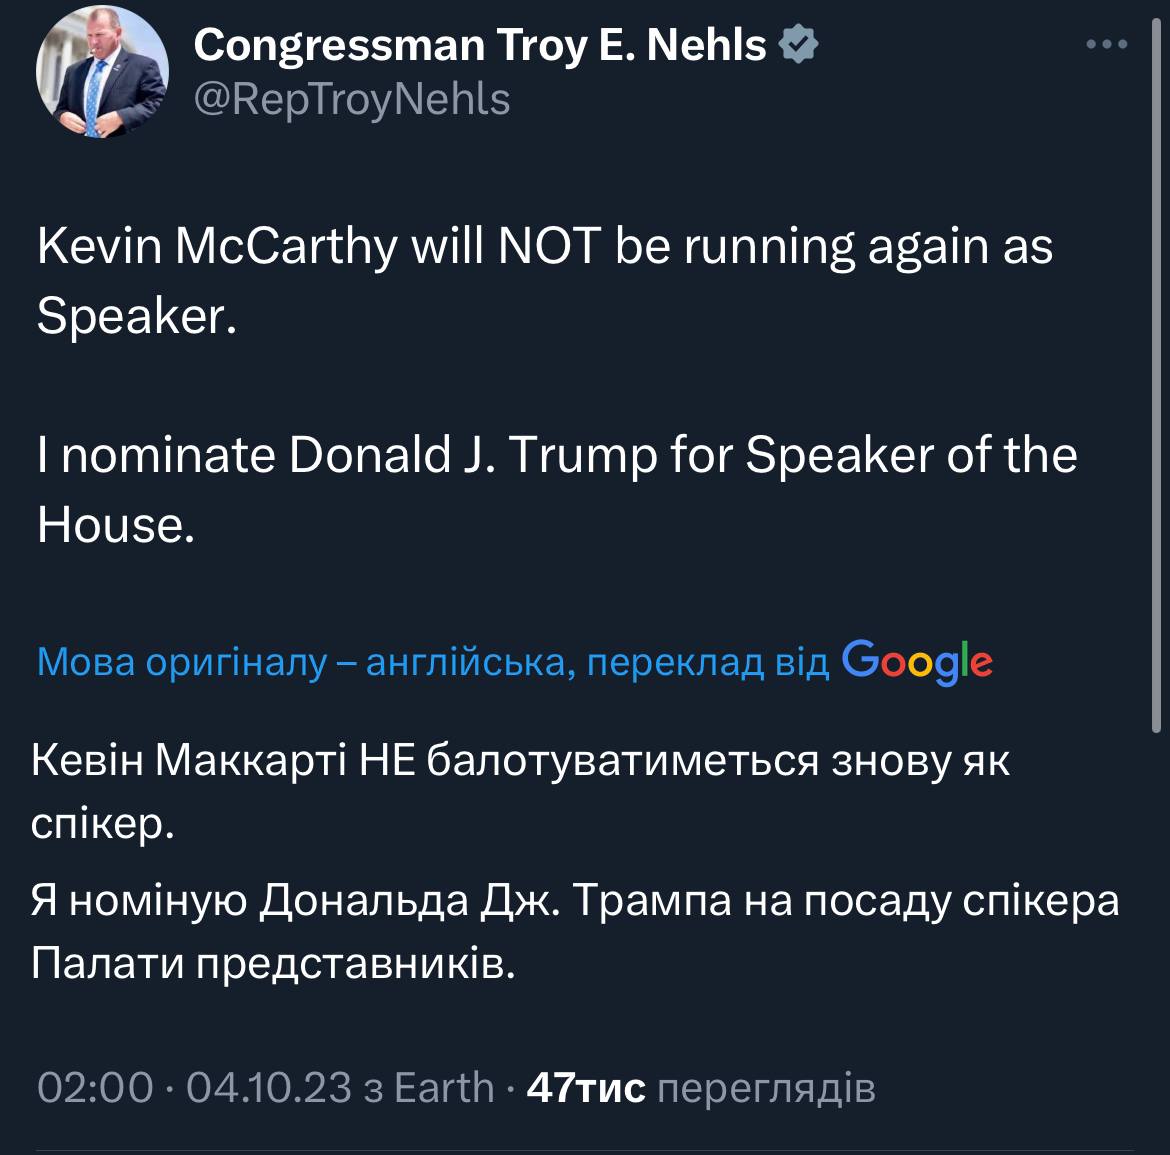This screenshot has height=1155, width=1170.
Task: Click the @RepTroyNehls handle
Action: point(351,99)
